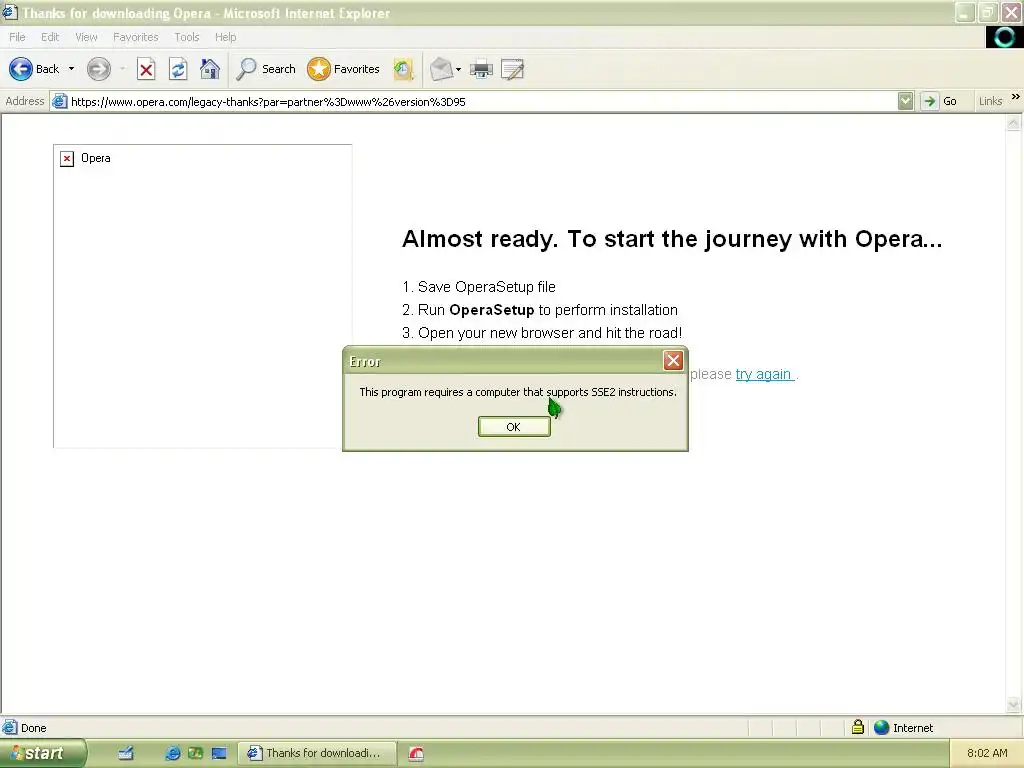The image size is (1024, 768).
Task: Click the 'Open your new browser' step text
Action: coord(550,333)
